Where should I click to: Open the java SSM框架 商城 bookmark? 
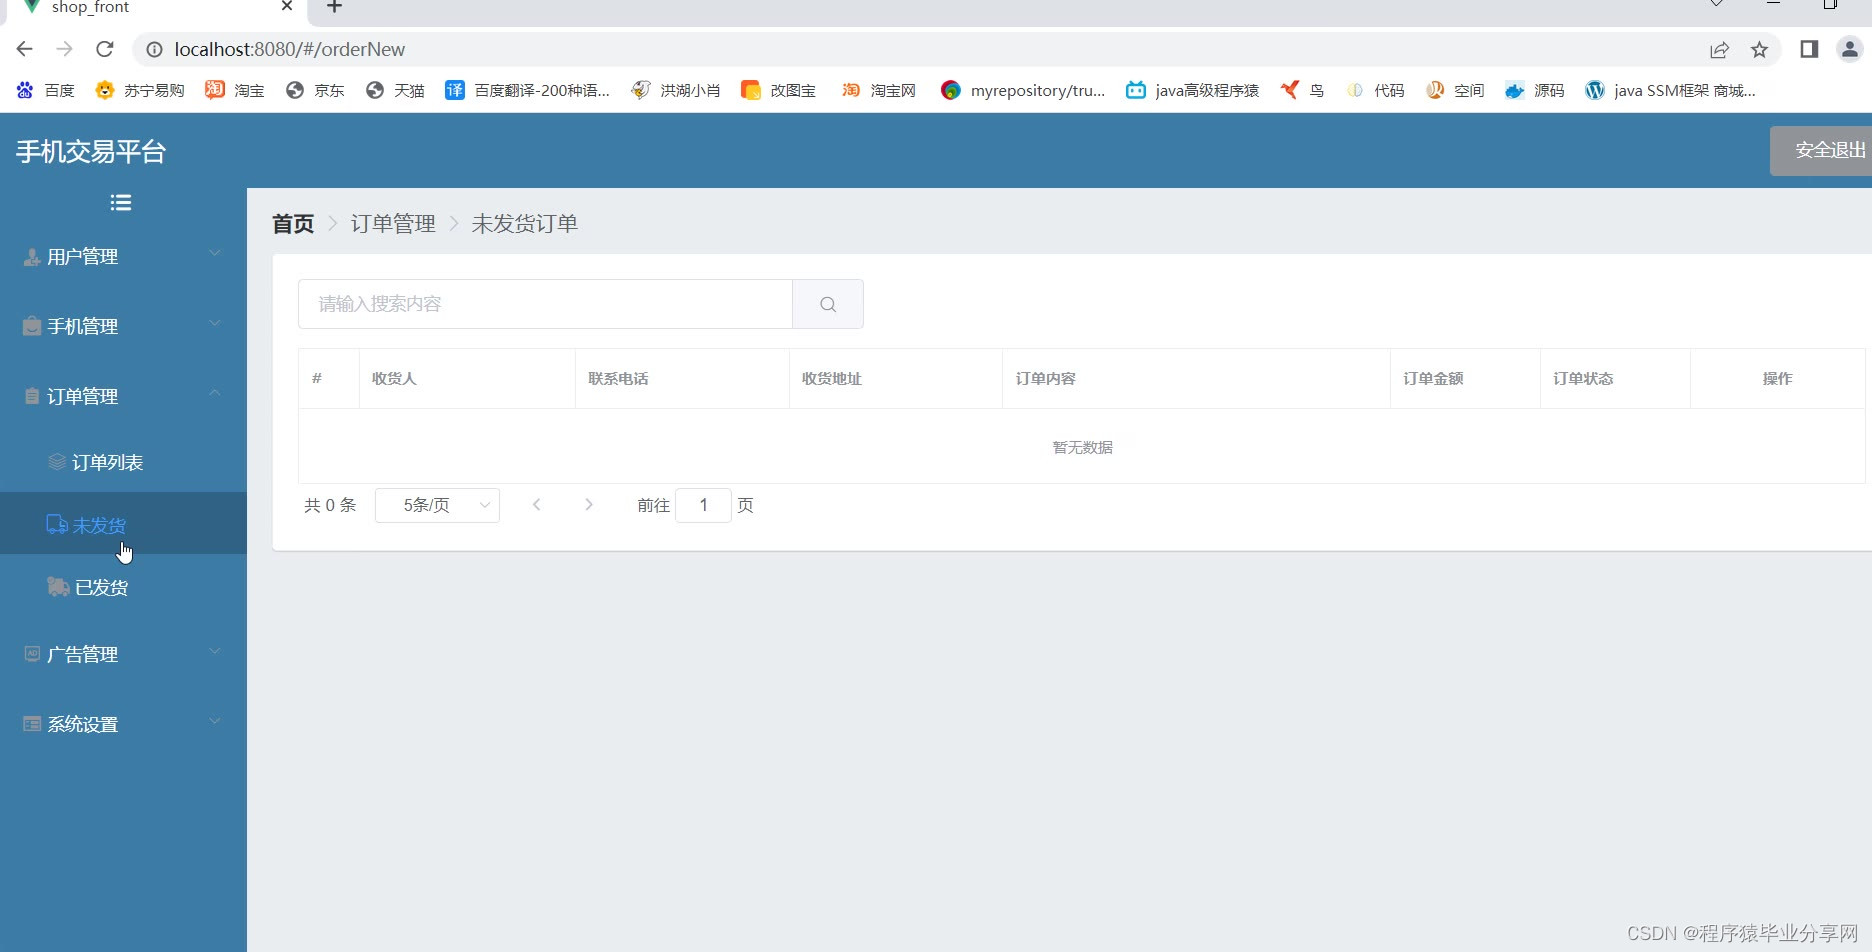[x=1670, y=90]
